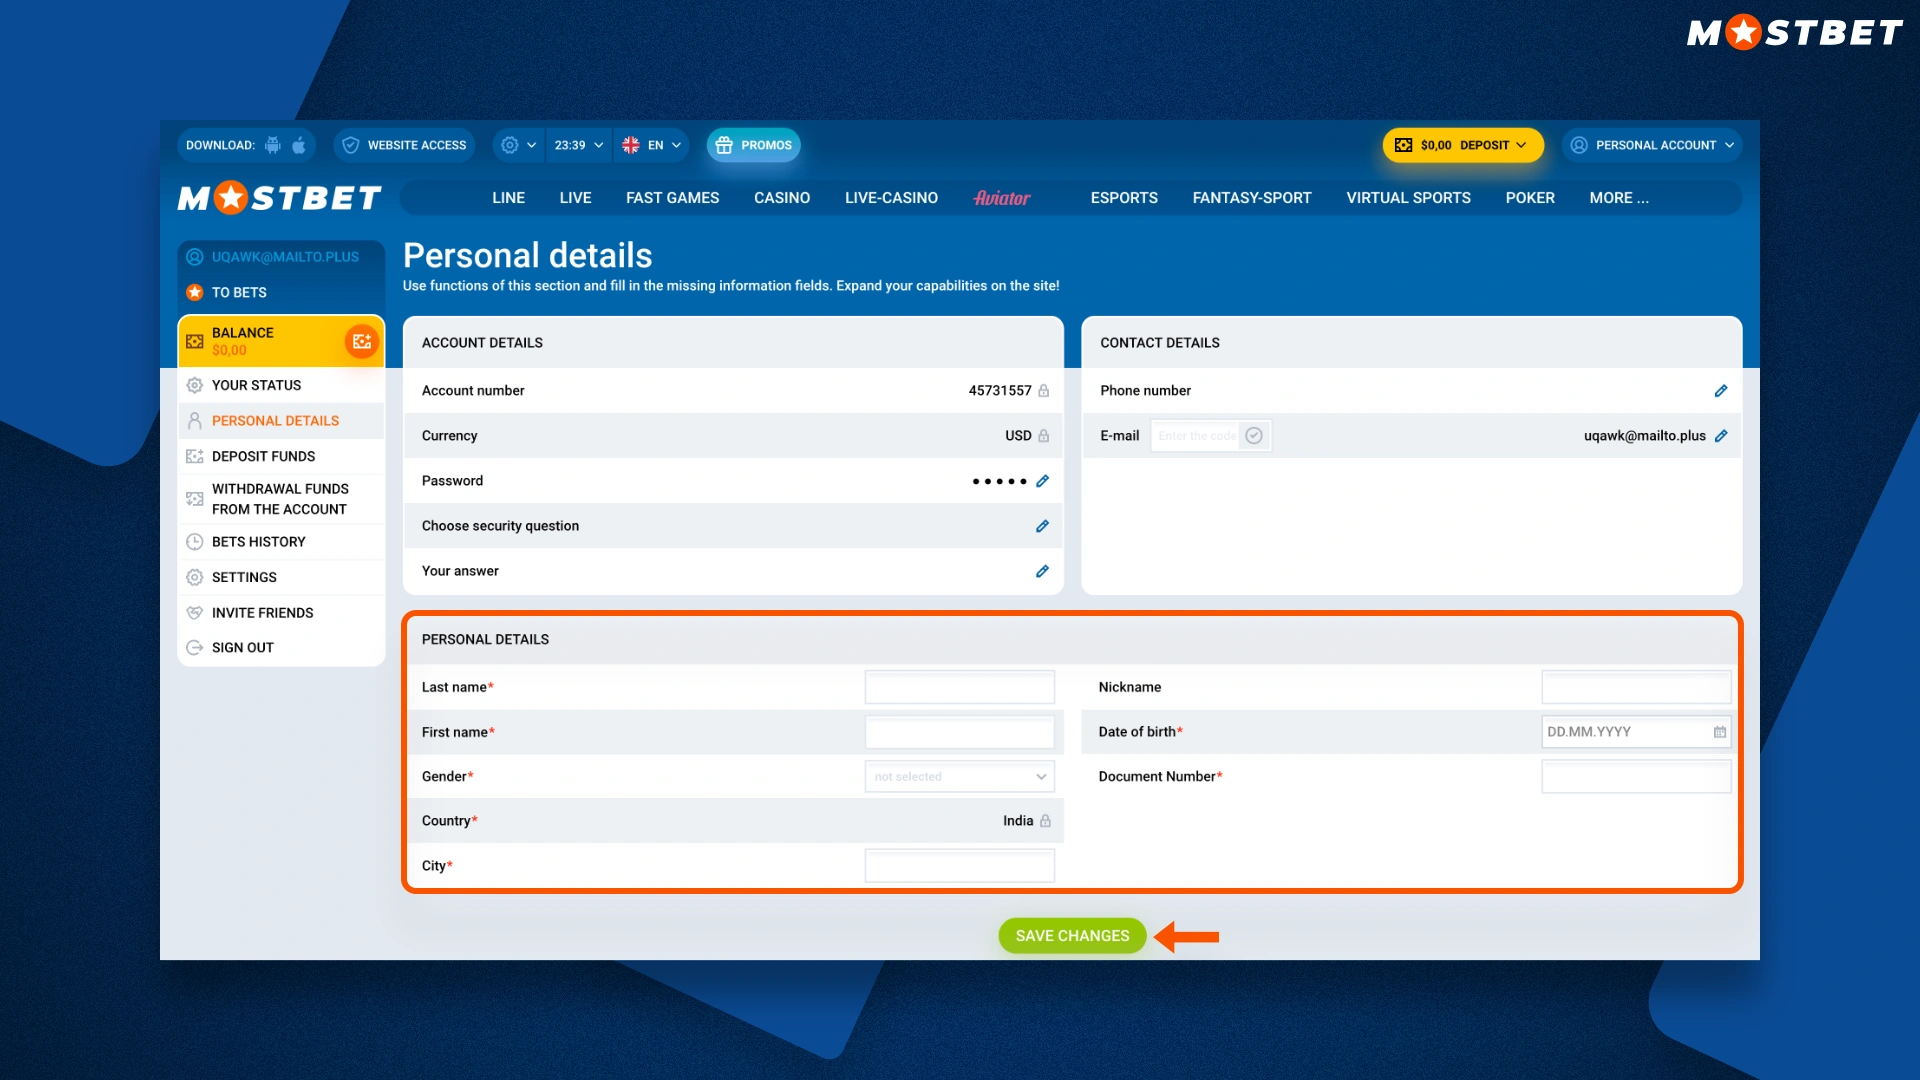Click the WEBSITE ACCESS button
The width and height of the screenshot is (1920, 1080).
tap(405, 145)
